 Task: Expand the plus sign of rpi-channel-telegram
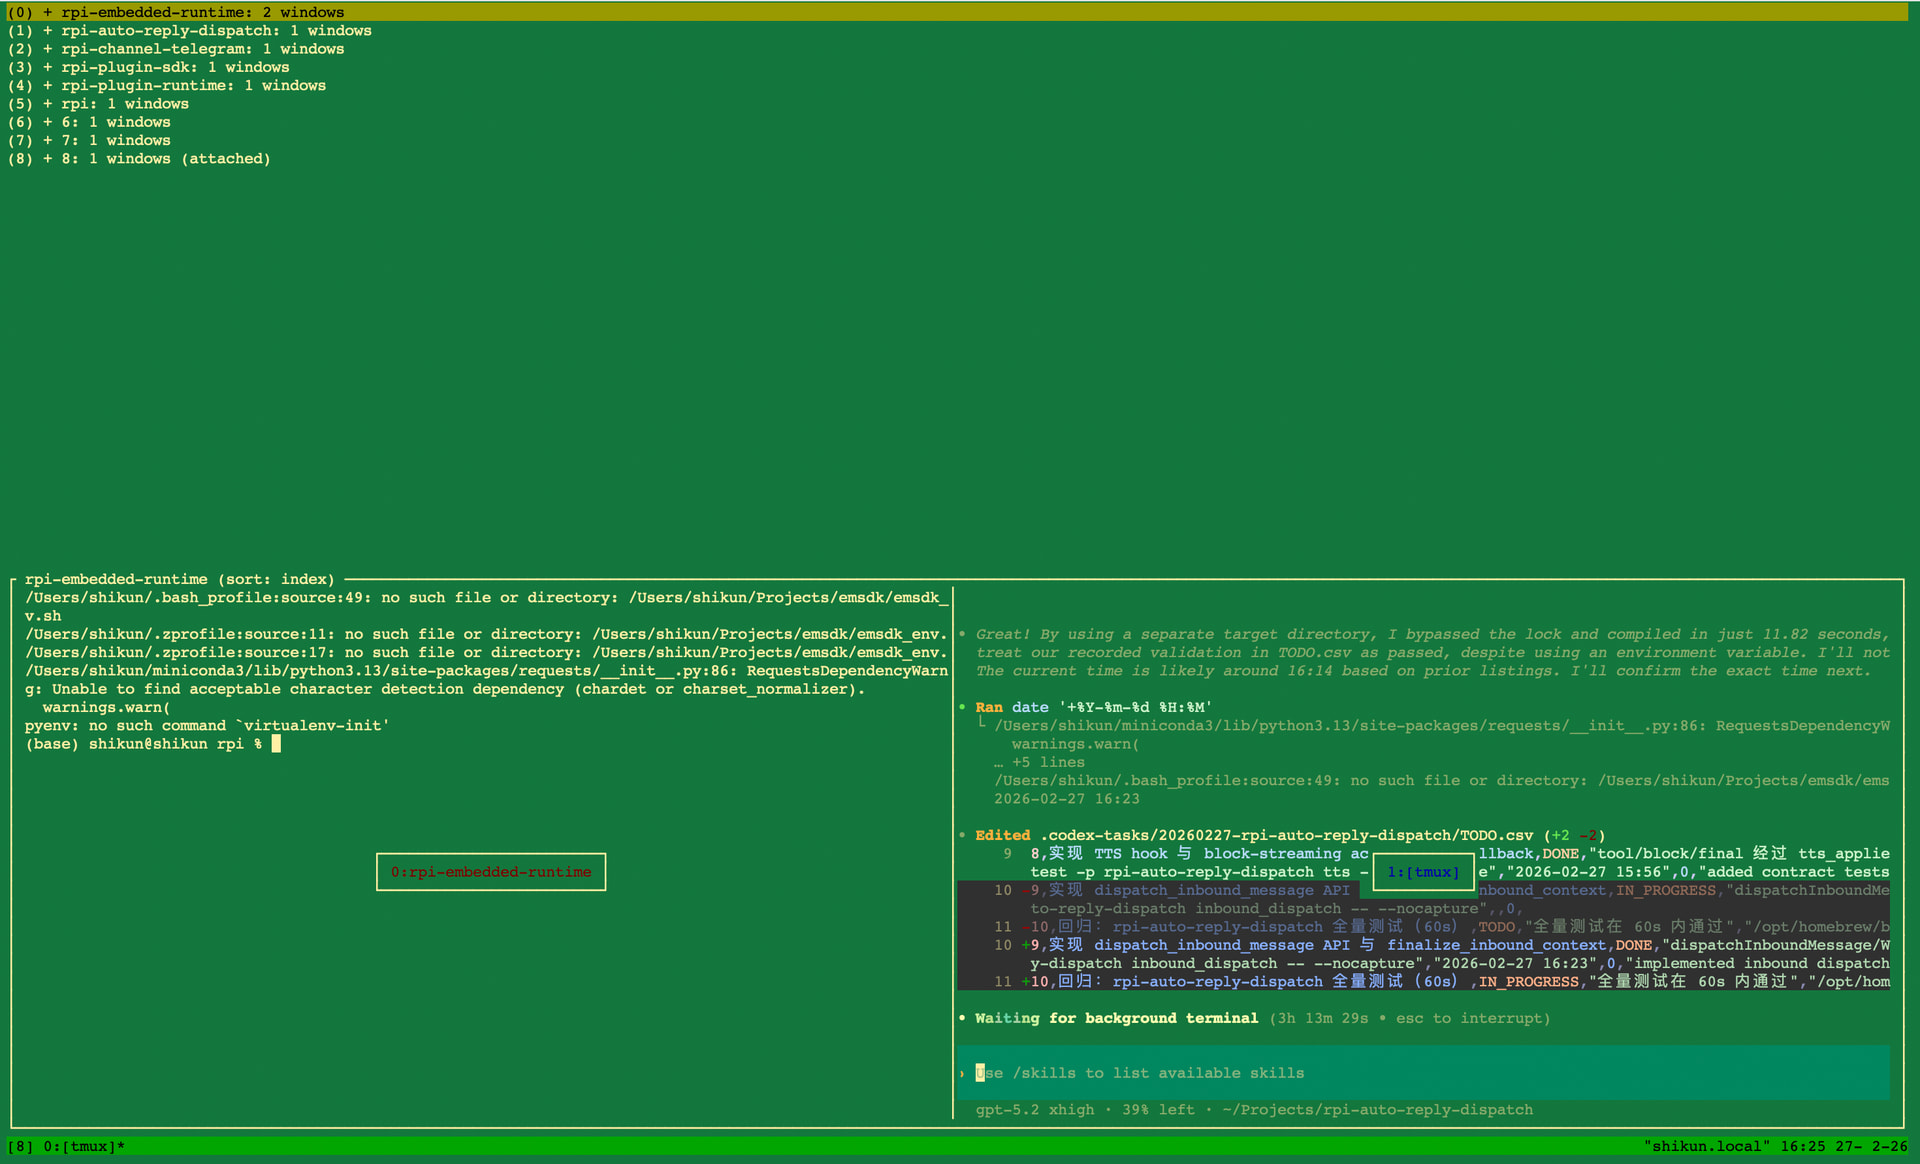pyautogui.click(x=47, y=48)
